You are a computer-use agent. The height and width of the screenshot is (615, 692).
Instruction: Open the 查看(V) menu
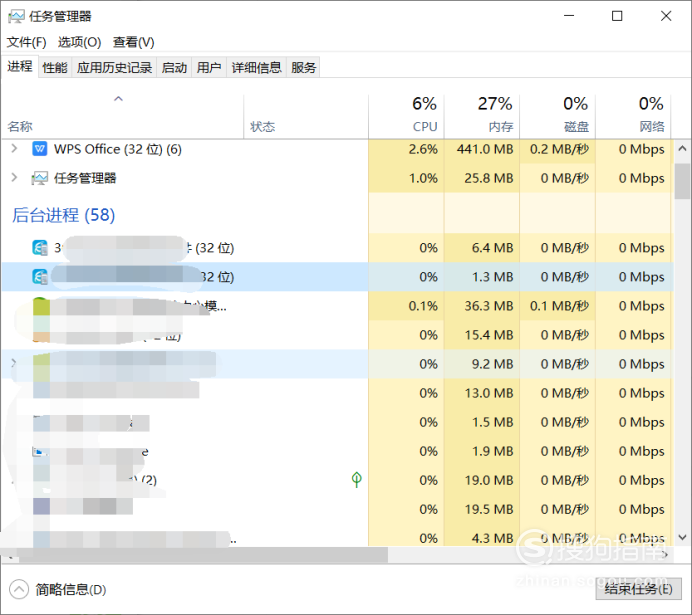[x=134, y=42]
